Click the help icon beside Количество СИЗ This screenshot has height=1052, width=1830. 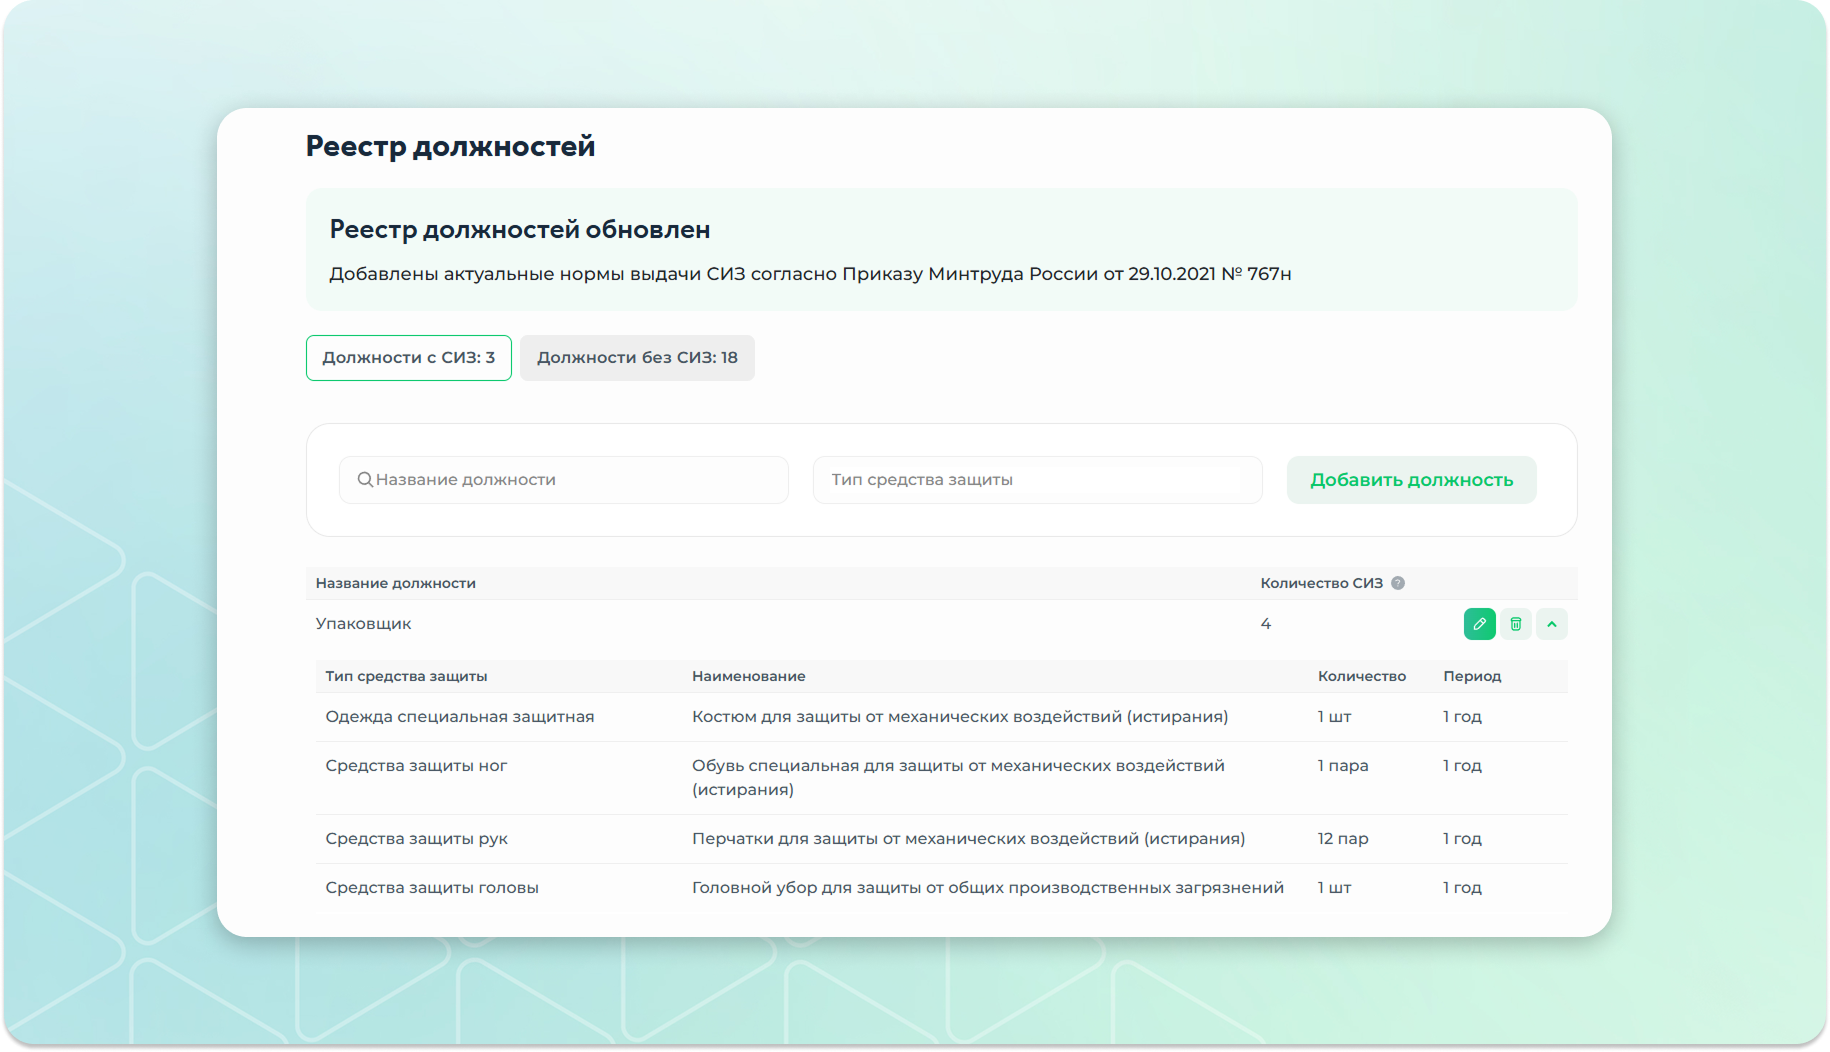1398,583
